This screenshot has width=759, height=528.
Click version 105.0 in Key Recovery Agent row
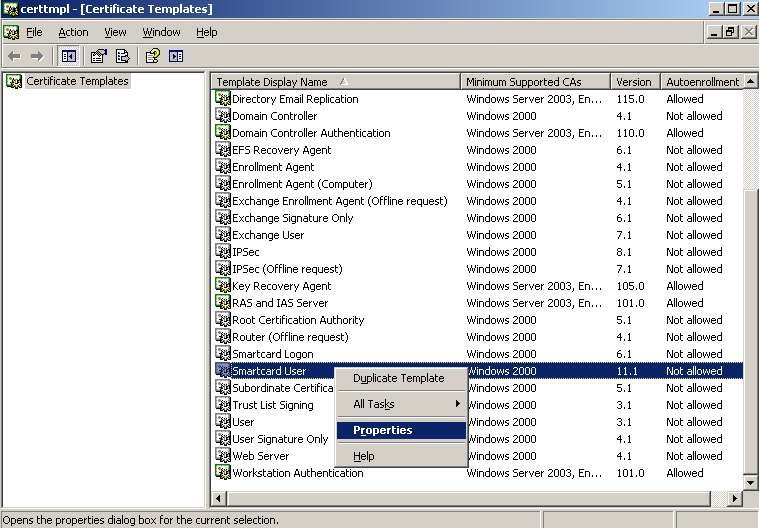point(630,286)
